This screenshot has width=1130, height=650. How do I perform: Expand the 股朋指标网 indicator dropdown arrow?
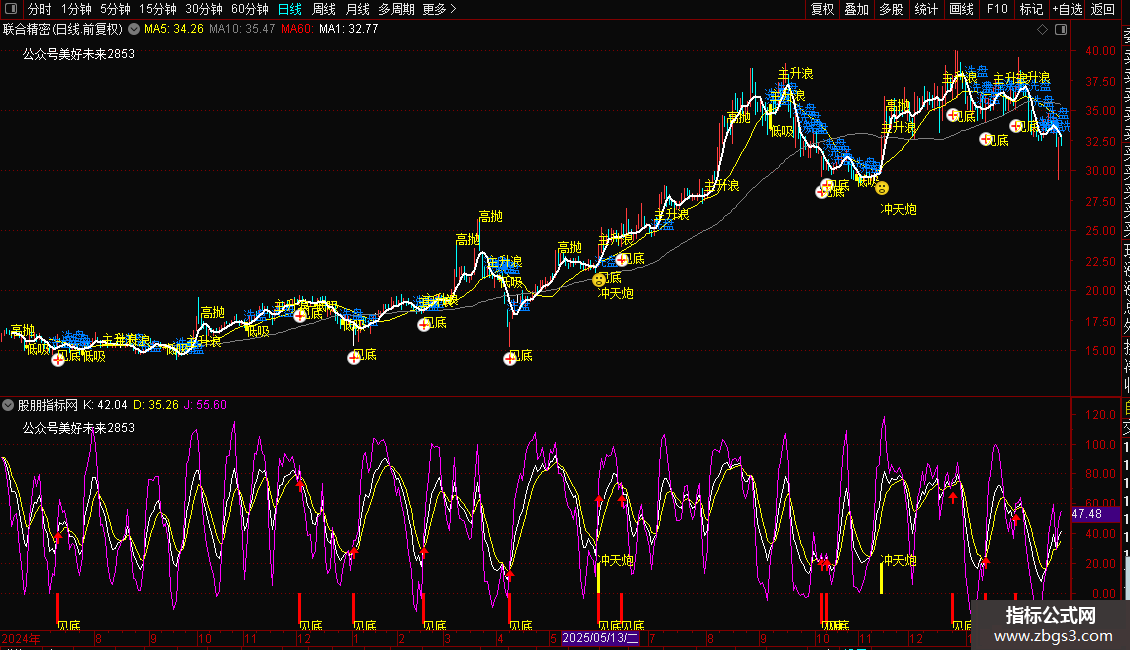pyautogui.click(x=9, y=405)
